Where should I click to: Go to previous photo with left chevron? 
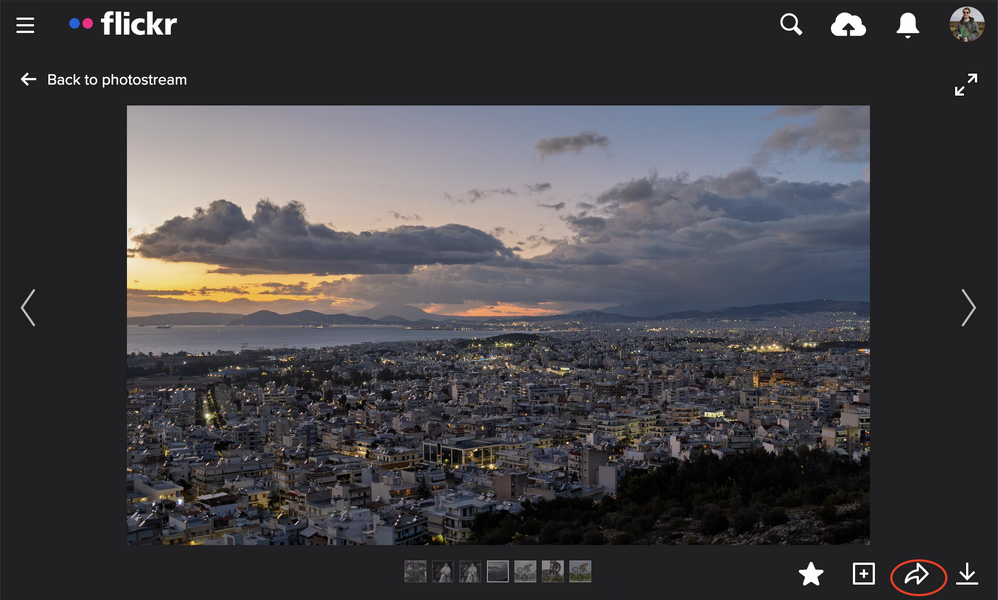[x=28, y=308]
